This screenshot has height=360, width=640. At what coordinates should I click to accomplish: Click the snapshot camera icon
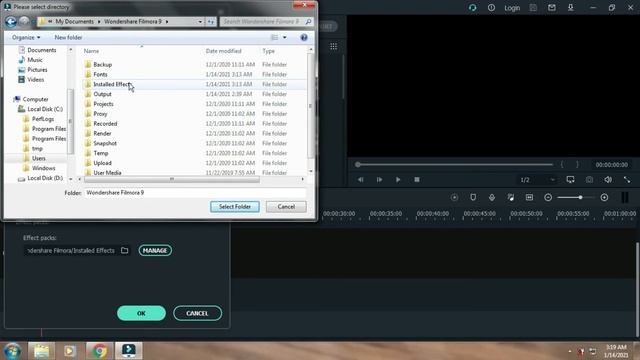589,180
